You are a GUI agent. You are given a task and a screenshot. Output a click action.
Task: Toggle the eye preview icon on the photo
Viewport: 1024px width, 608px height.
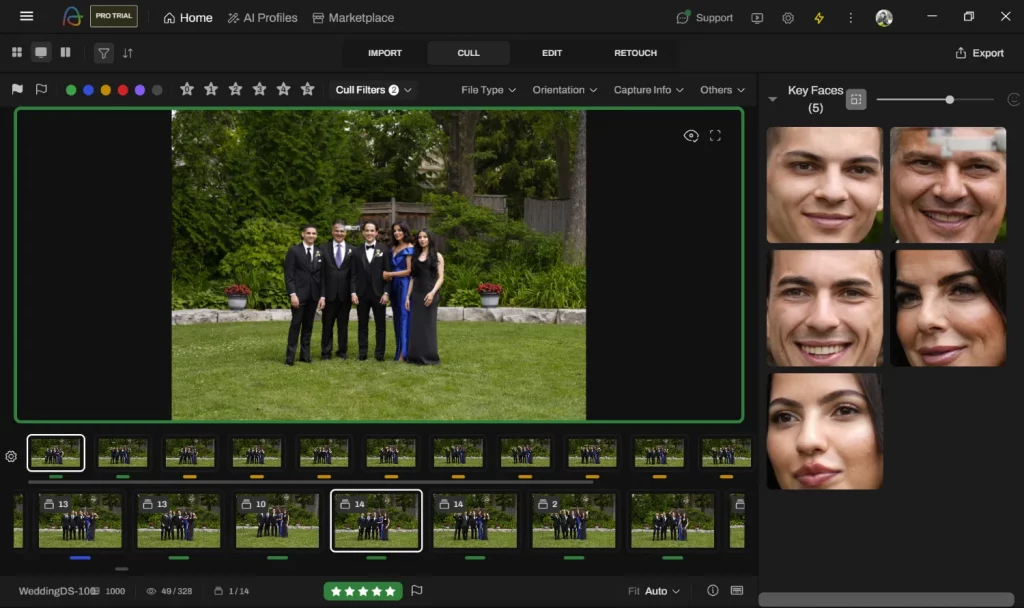coord(691,135)
